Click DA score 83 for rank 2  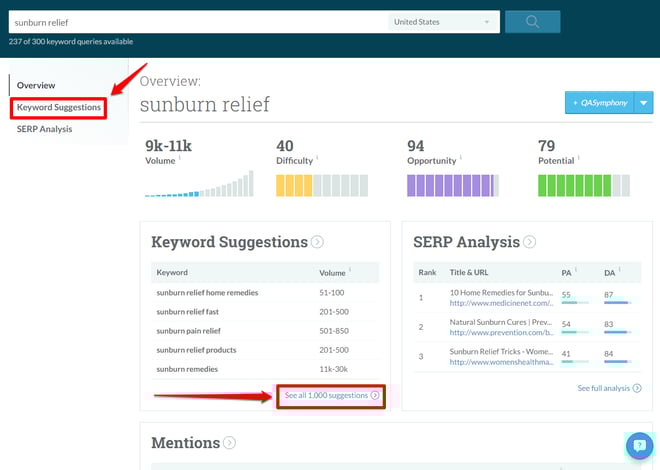point(609,324)
